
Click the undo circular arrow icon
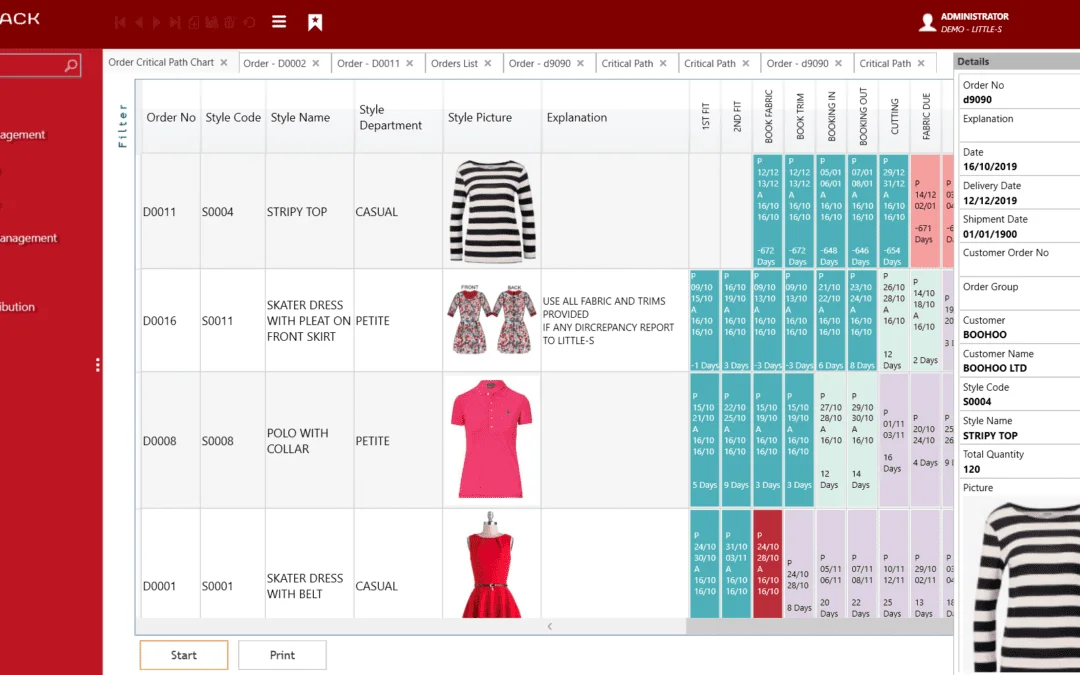click(249, 23)
